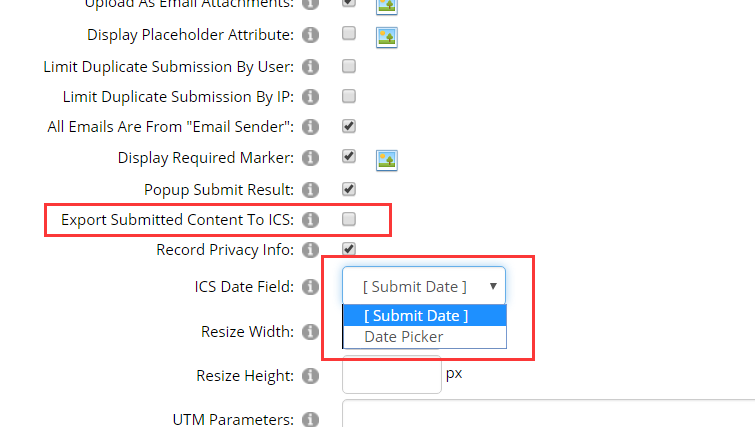The width and height of the screenshot is (755, 427).
Task: Open image icon next to Display Placeholder Attribute
Action: click(387, 37)
